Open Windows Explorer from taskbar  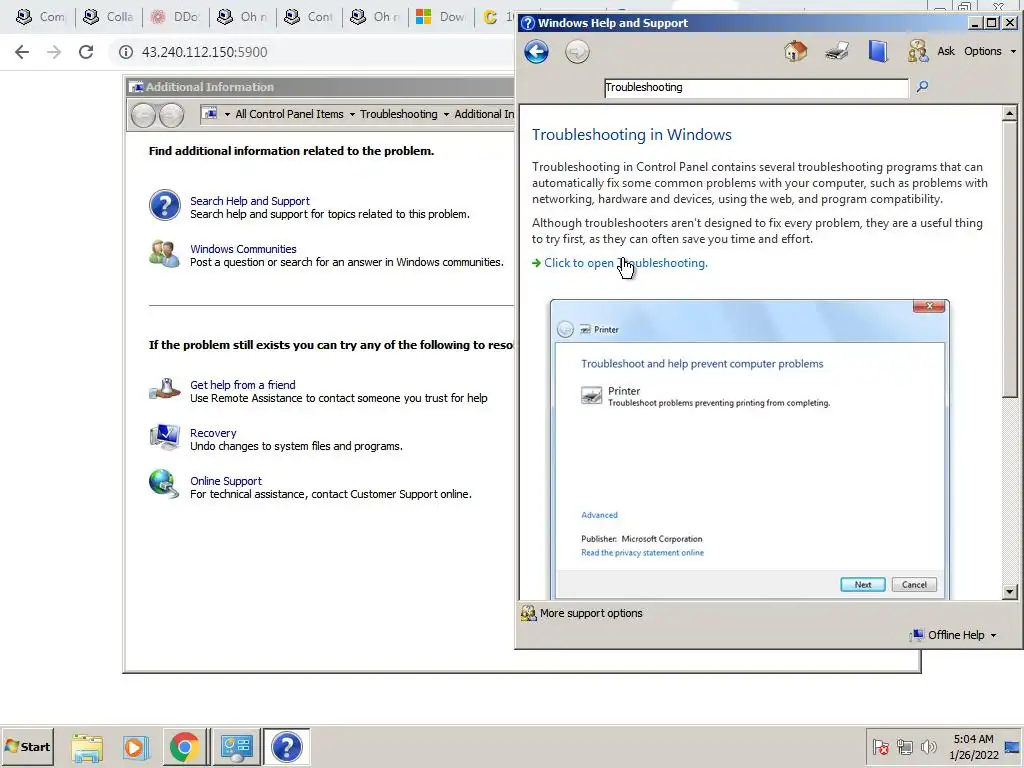tap(87, 747)
